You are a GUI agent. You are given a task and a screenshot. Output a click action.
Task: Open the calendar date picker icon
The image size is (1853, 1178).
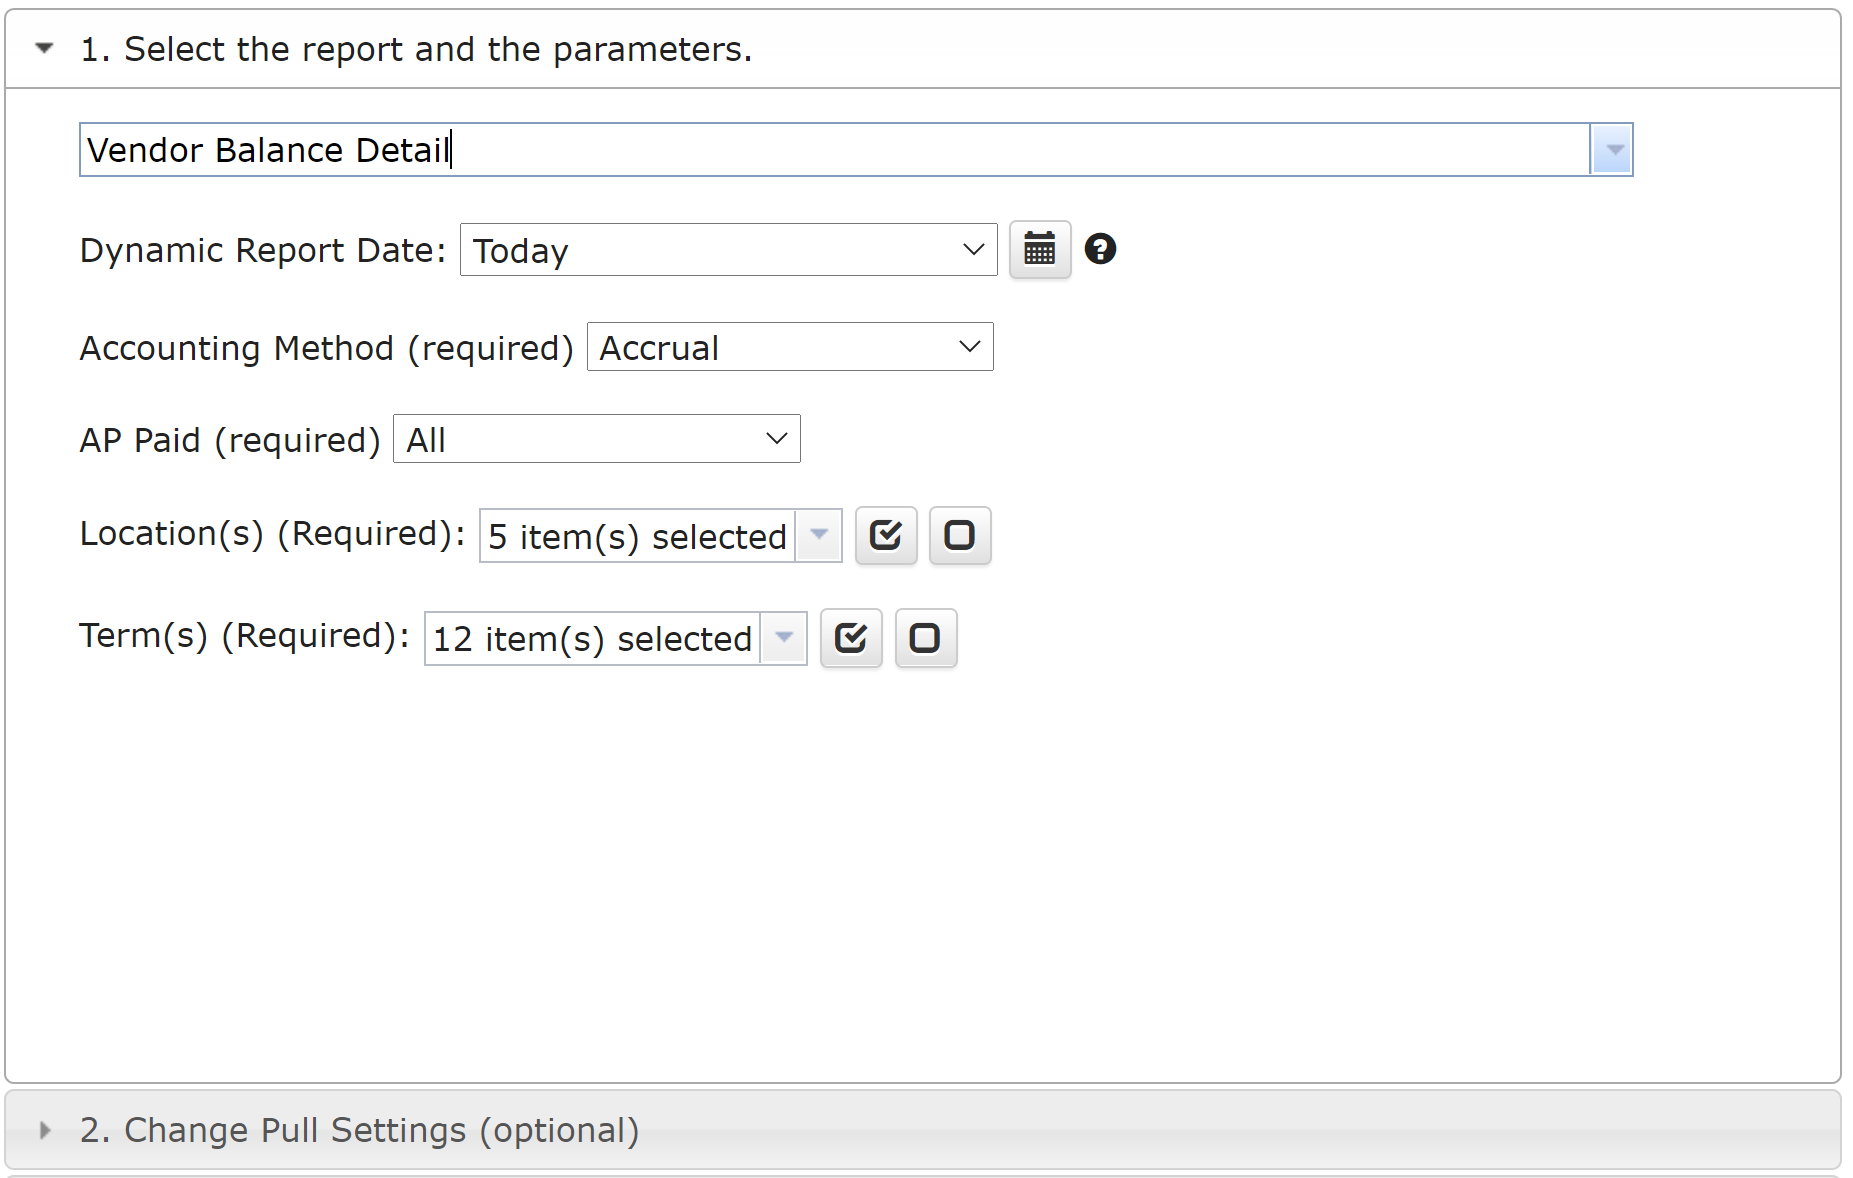click(x=1040, y=249)
